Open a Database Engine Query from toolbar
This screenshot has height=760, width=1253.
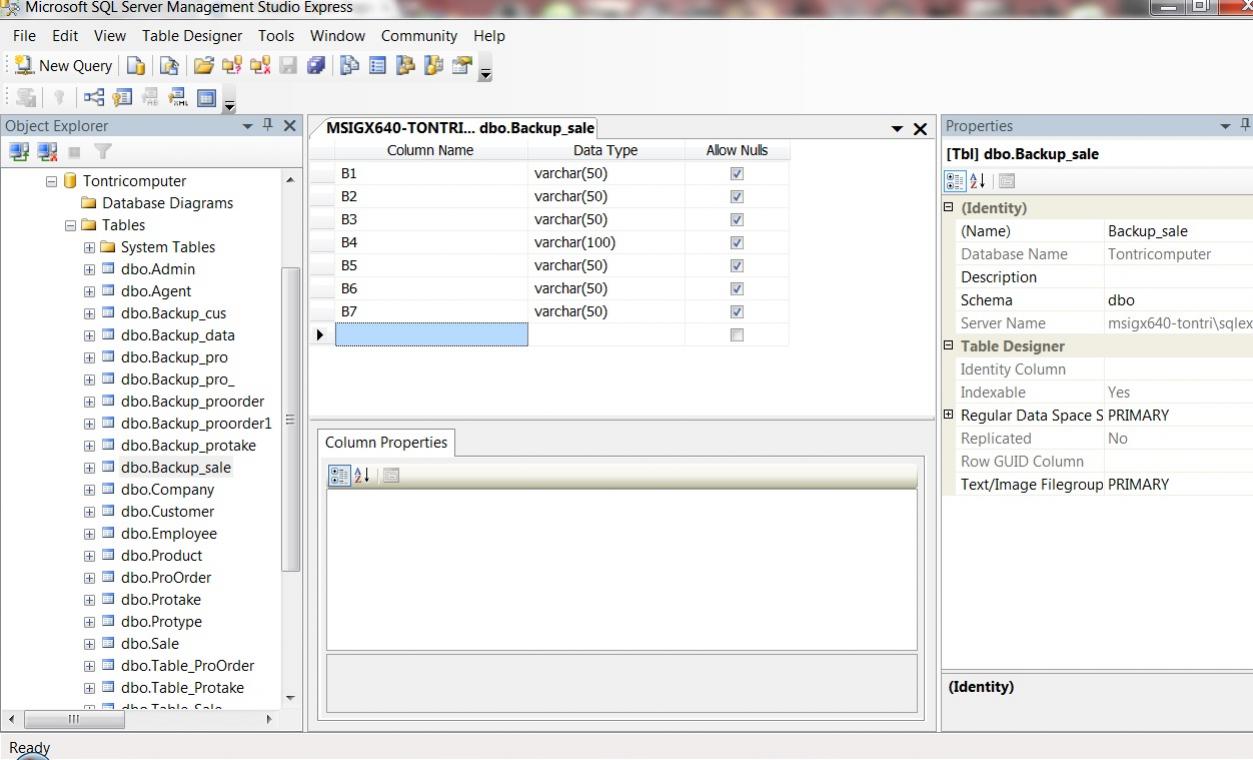pyautogui.click(x=136, y=66)
